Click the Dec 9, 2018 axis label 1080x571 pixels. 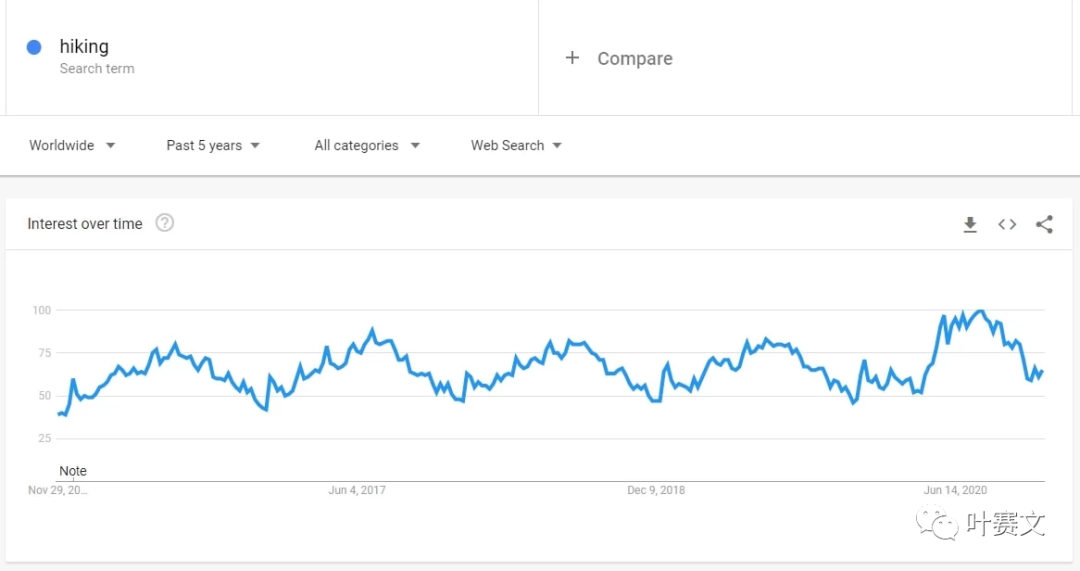(x=656, y=490)
